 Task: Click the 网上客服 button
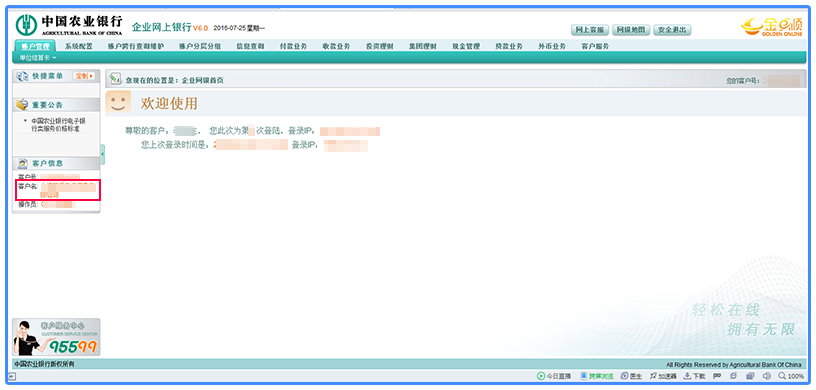pos(589,30)
